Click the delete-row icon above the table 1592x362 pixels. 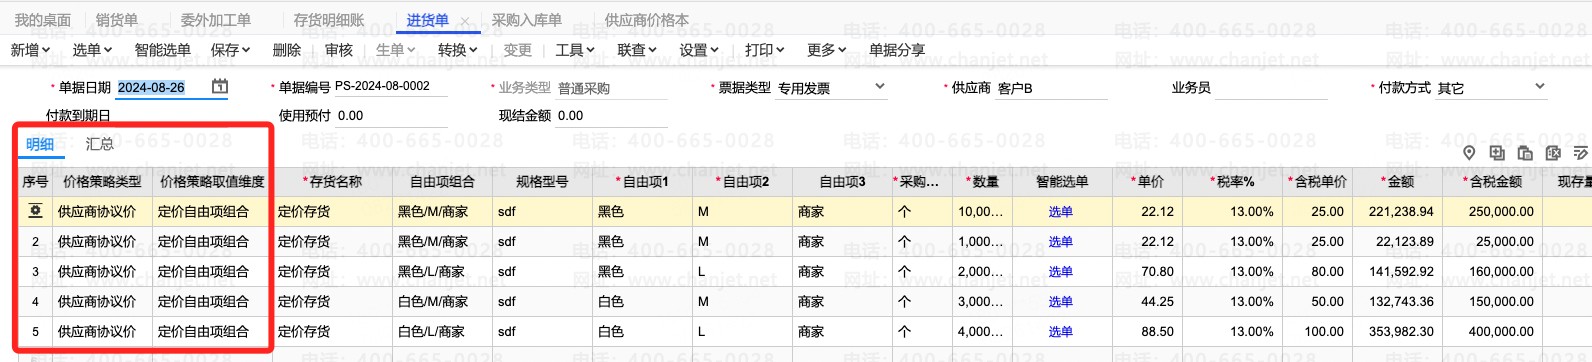point(1553,153)
